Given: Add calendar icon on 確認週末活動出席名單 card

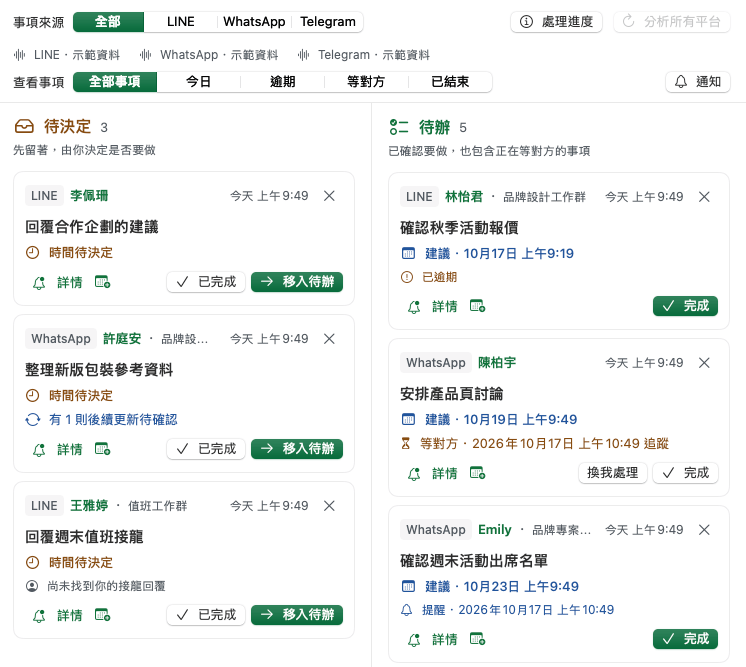Looking at the screenshot, I should [x=477, y=639].
